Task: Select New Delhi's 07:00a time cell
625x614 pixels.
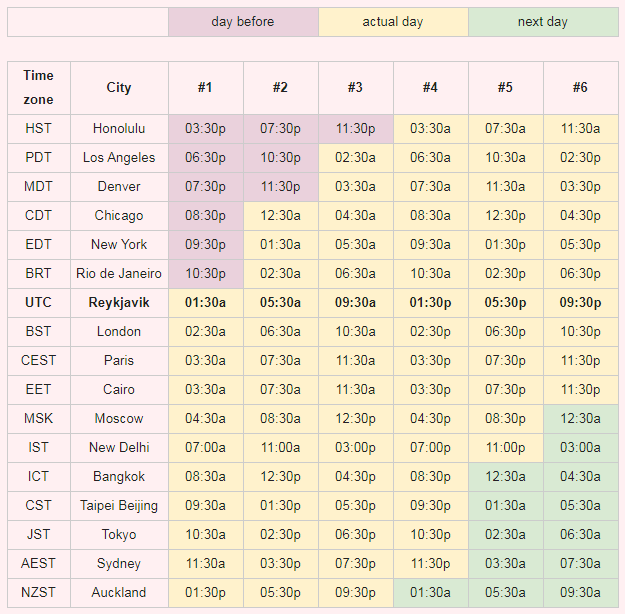Action: (206, 448)
